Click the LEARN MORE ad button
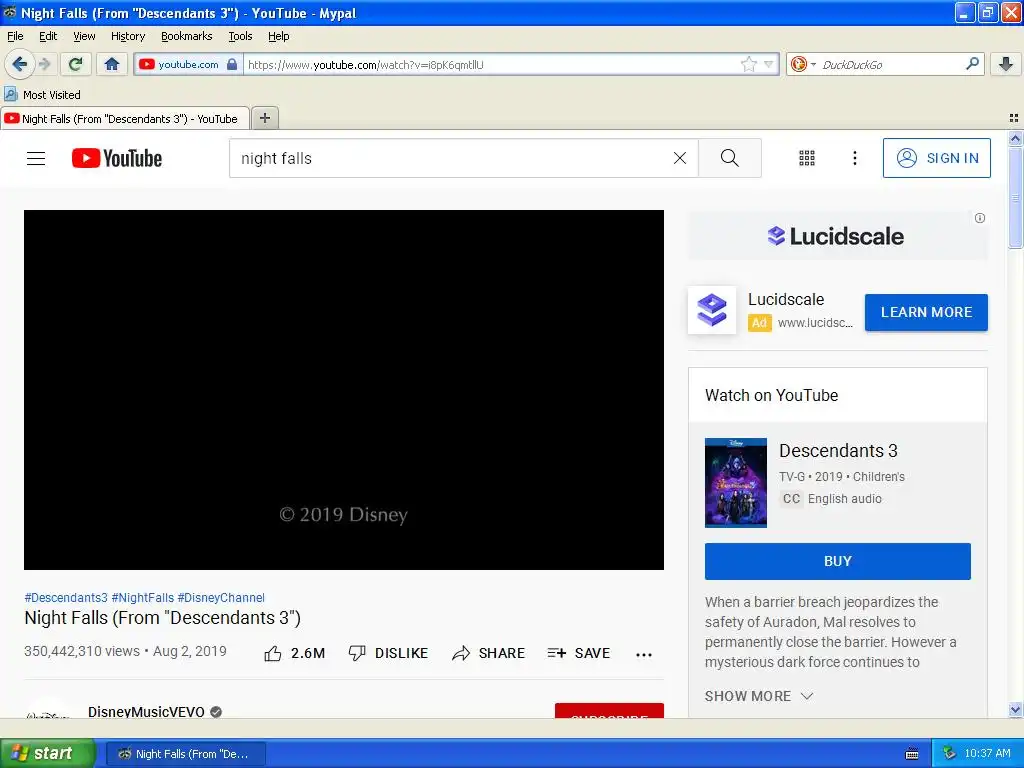Image resolution: width=1024 pixels, height=768 pixels. point(926,312)
